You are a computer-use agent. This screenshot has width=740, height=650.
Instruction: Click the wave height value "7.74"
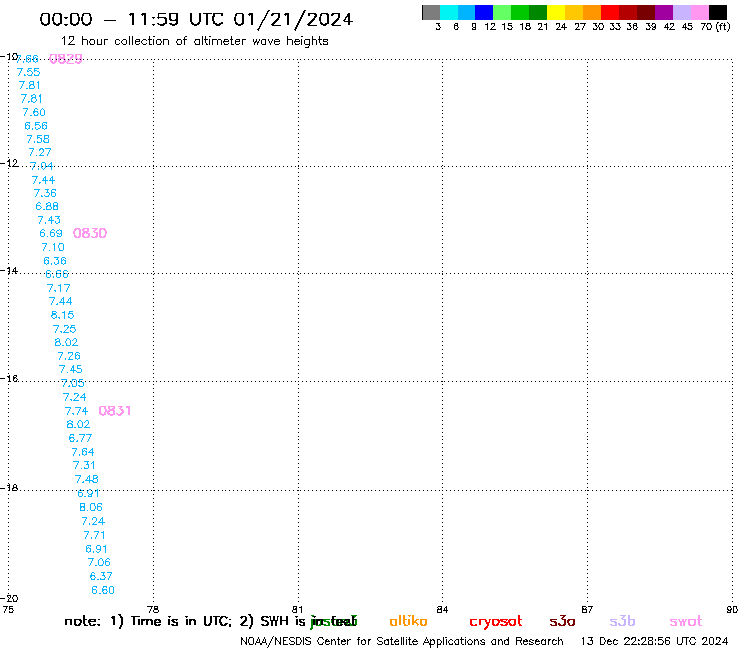[76, 411]
